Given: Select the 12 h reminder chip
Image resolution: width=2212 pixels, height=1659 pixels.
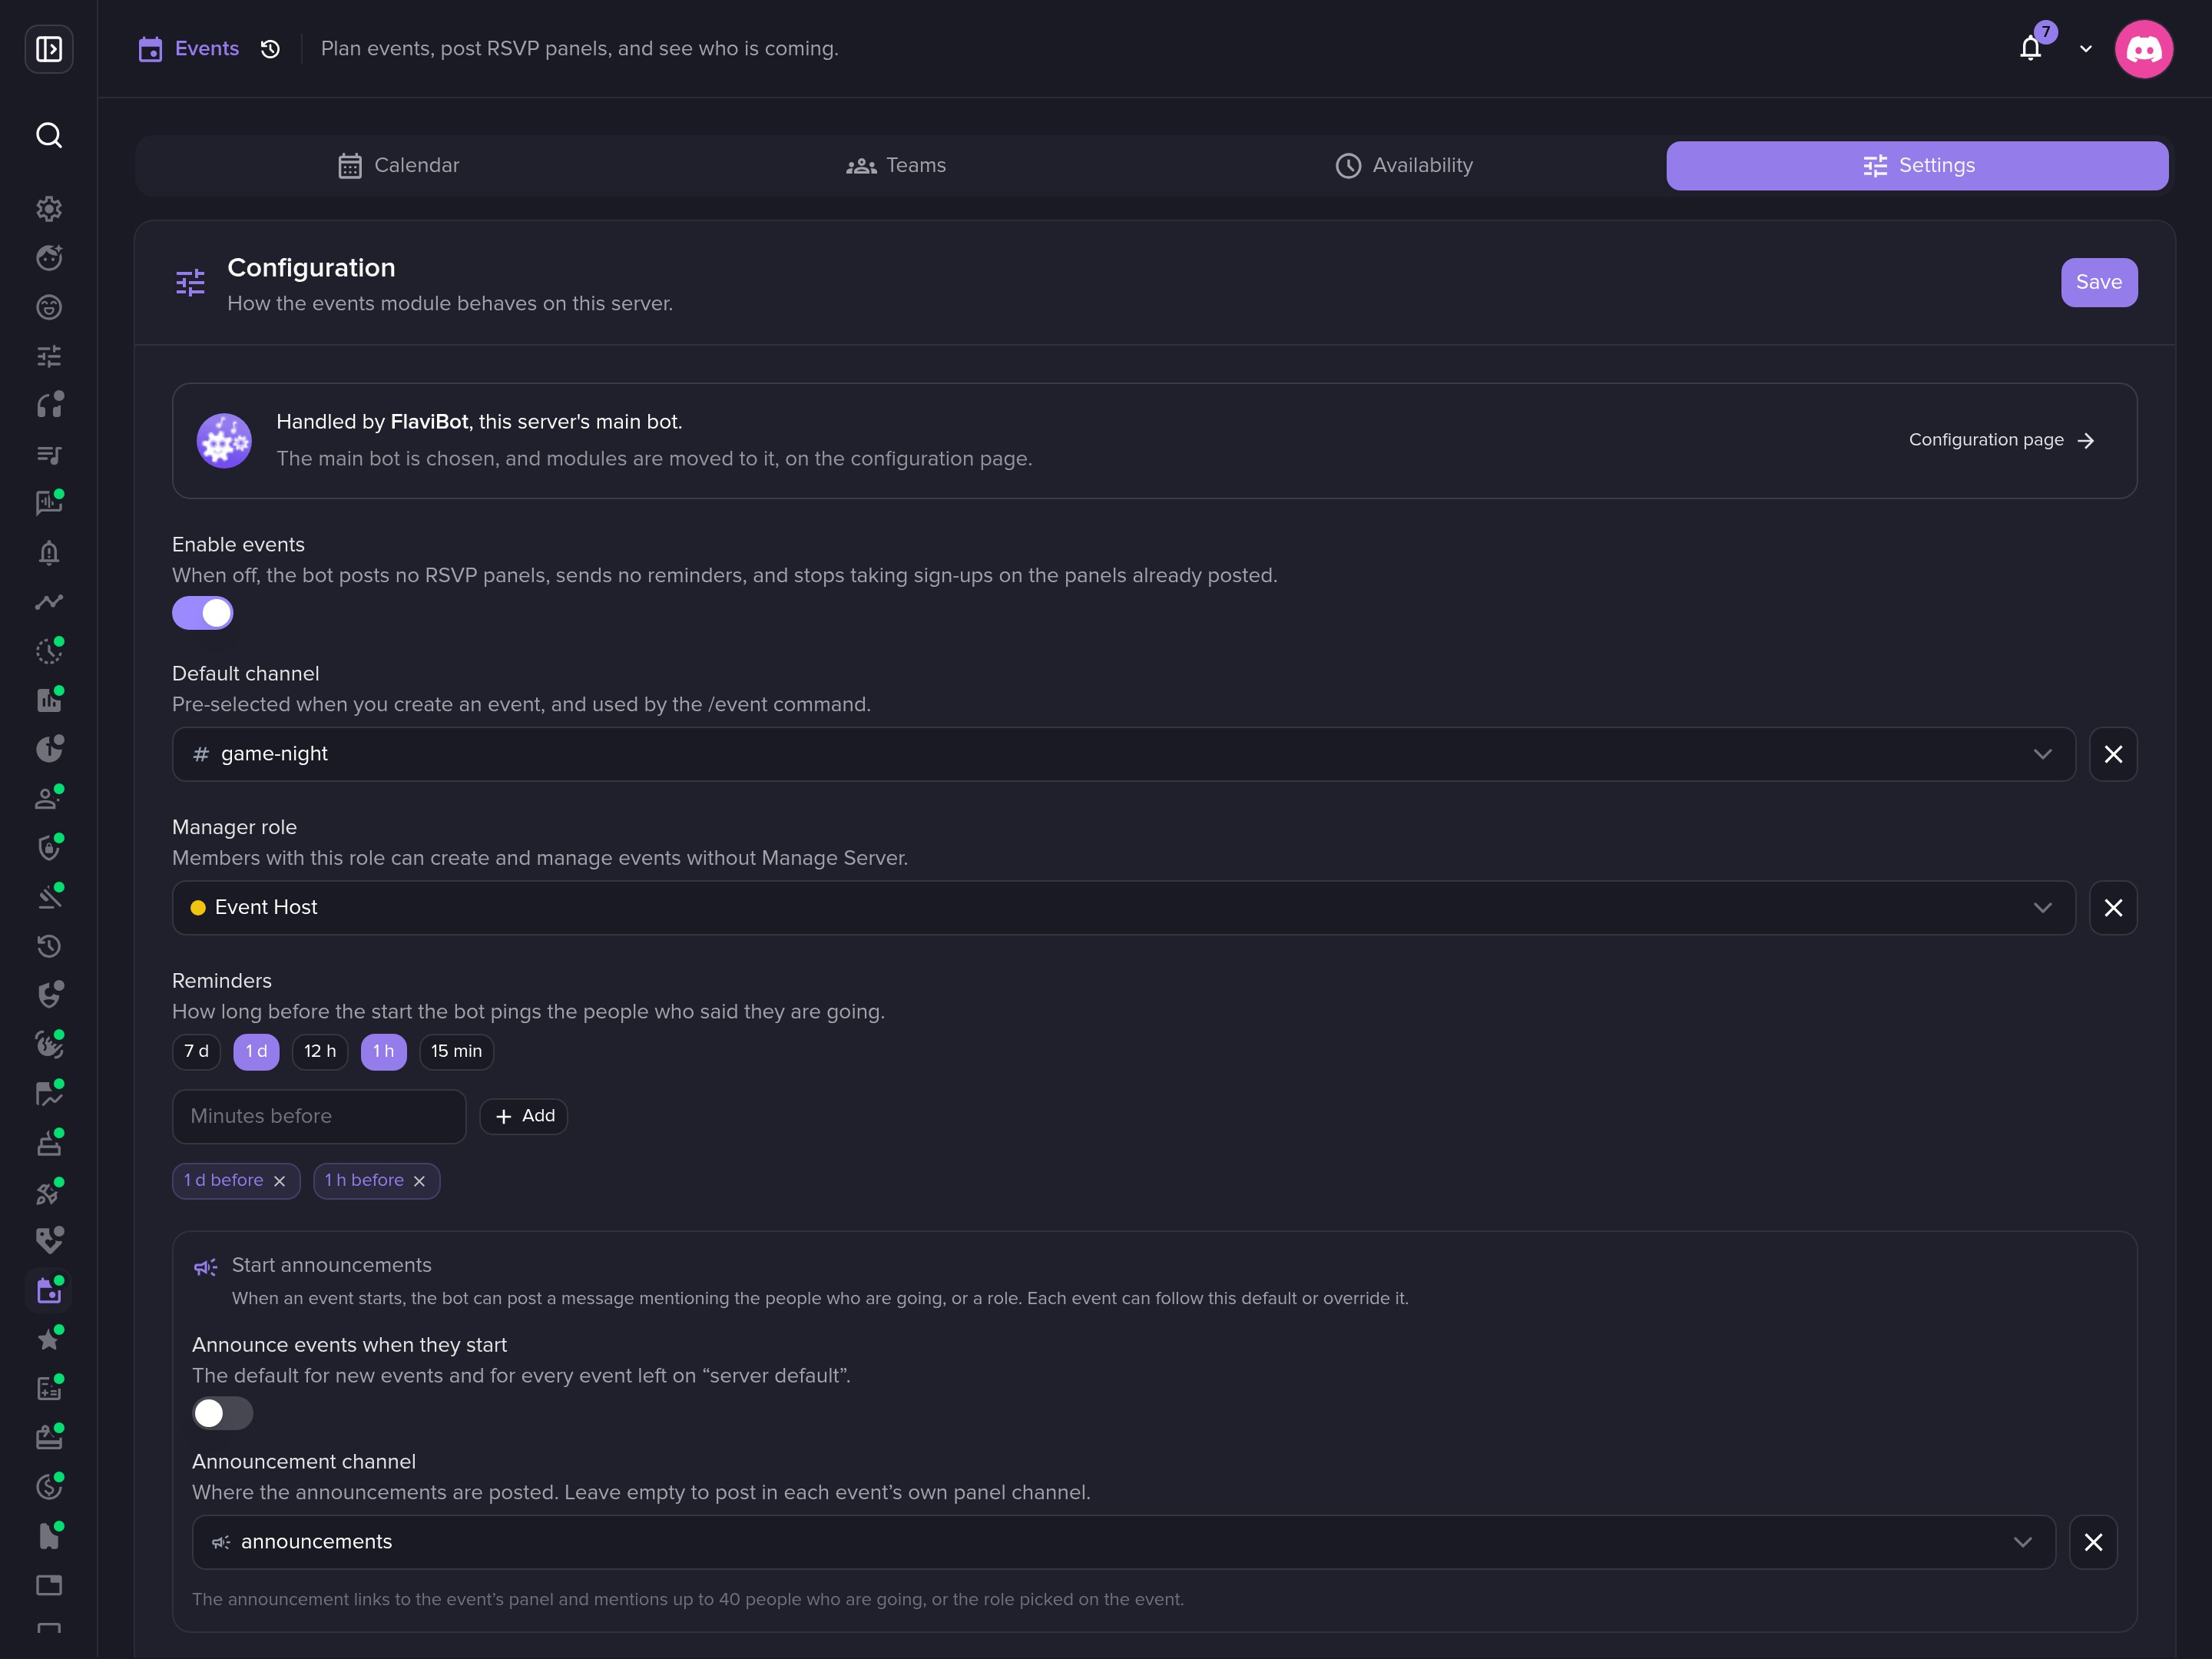Looking at the screenshot, I should coord(320,1051).
